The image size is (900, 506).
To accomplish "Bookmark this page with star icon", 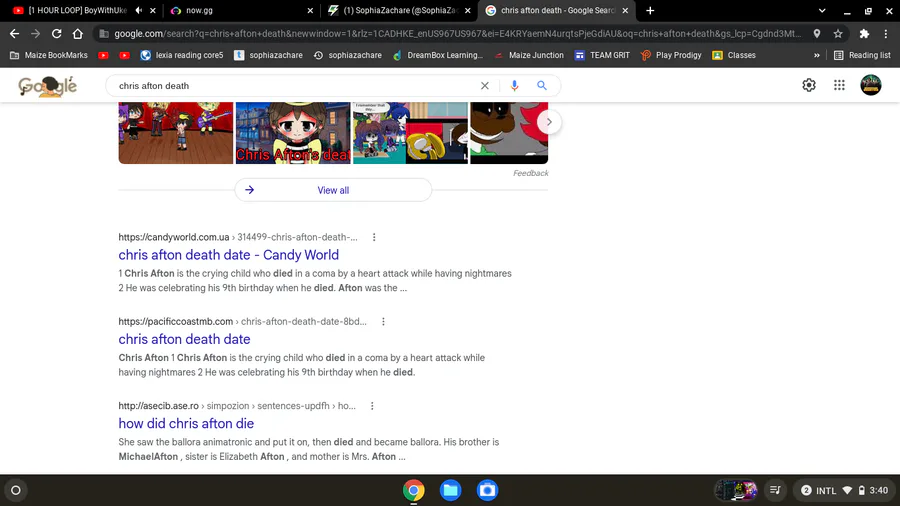I will point(838,34).
